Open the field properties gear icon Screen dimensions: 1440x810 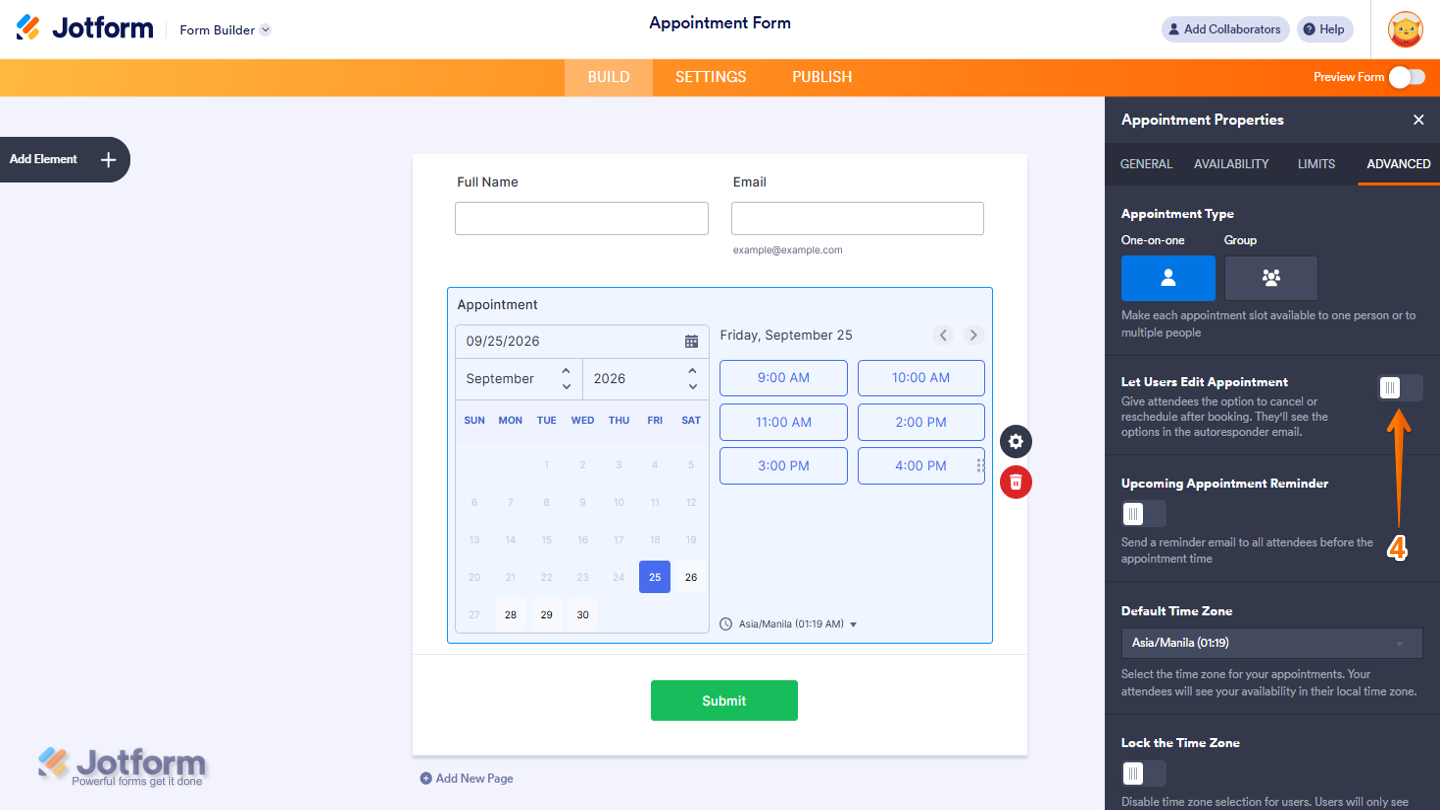[x=1016, y=442]
